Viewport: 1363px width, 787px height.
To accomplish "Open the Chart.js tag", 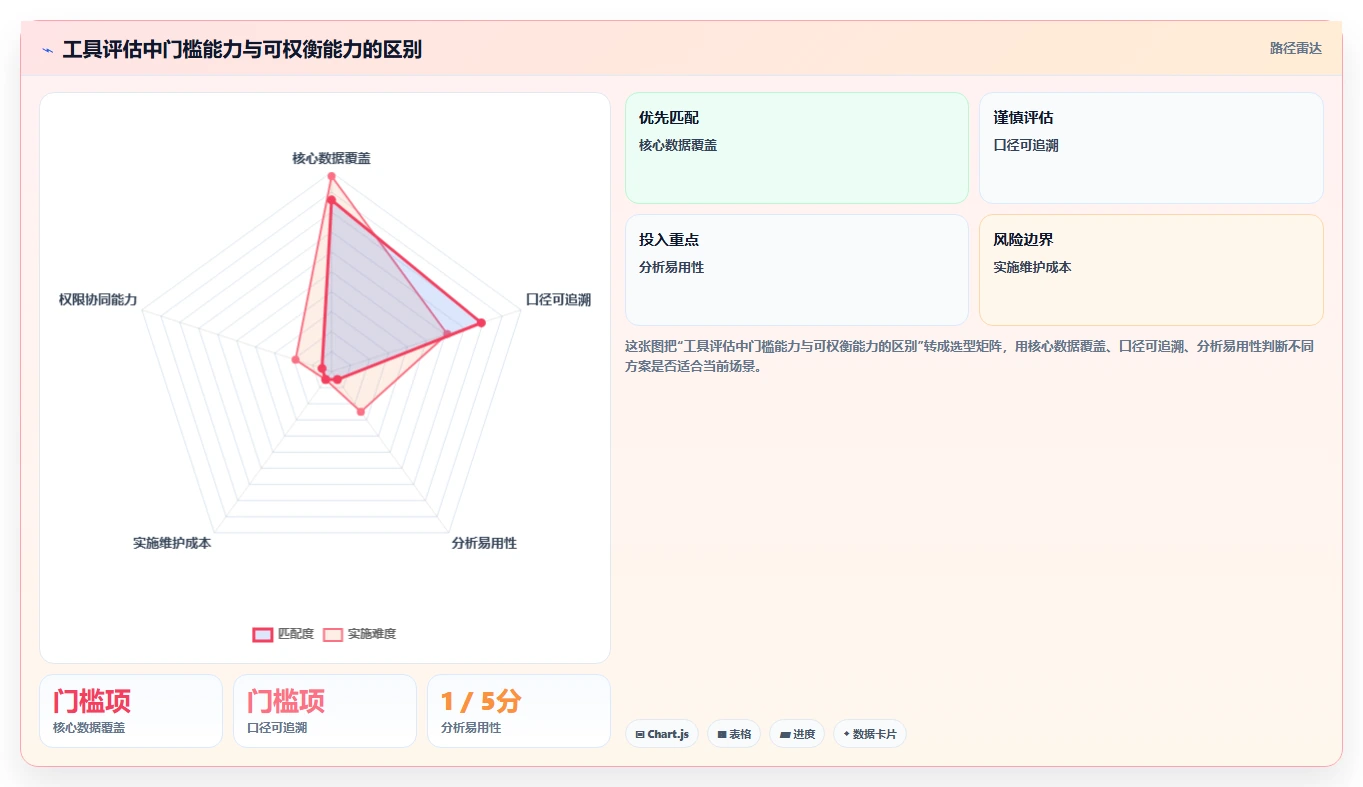I will coord(662,734).
